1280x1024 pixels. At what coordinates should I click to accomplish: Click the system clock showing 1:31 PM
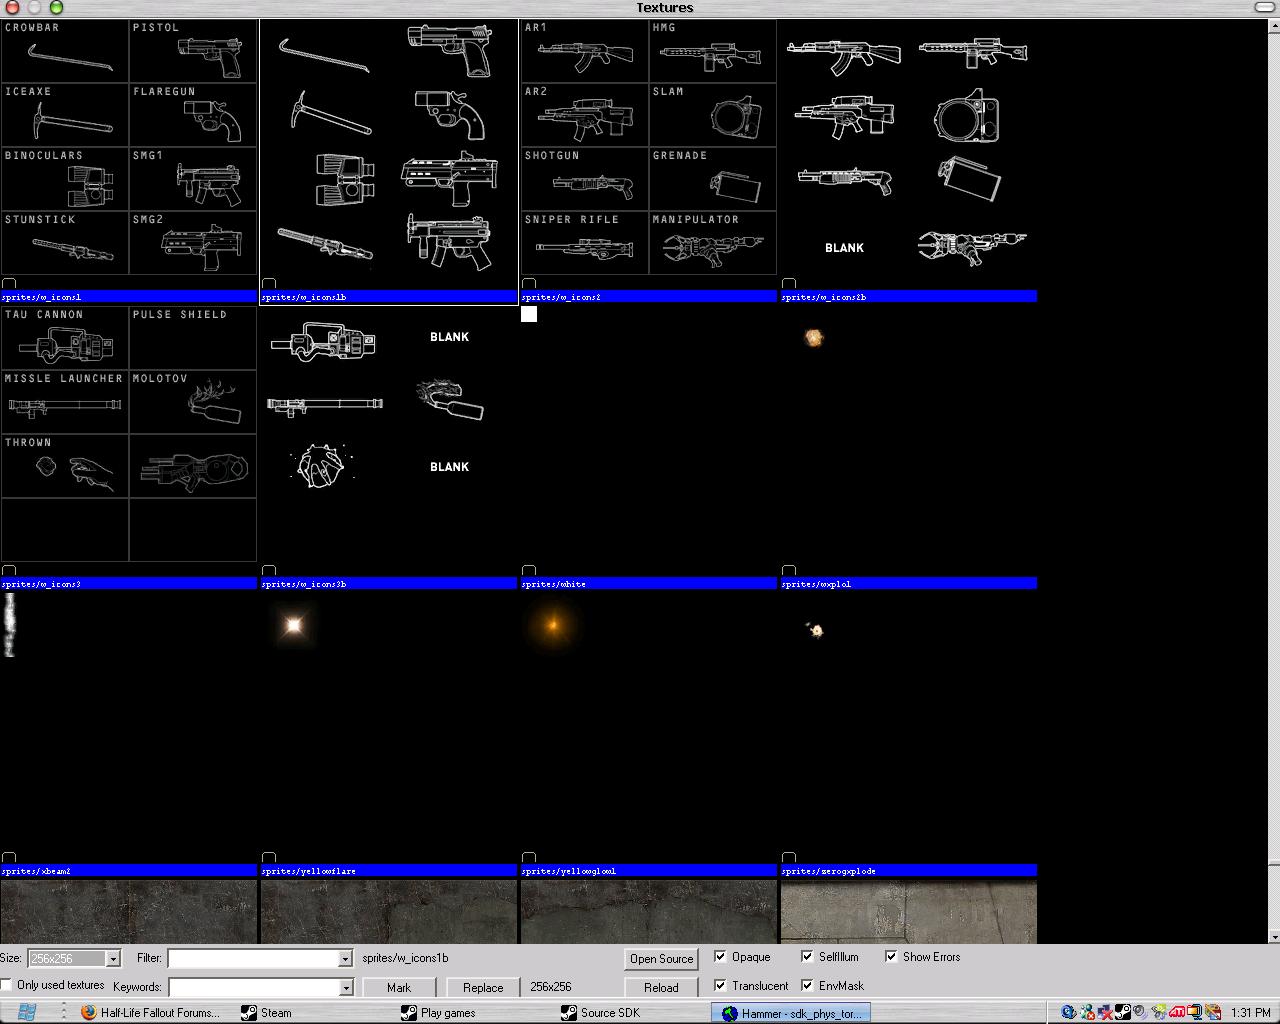[1251, 1013]
